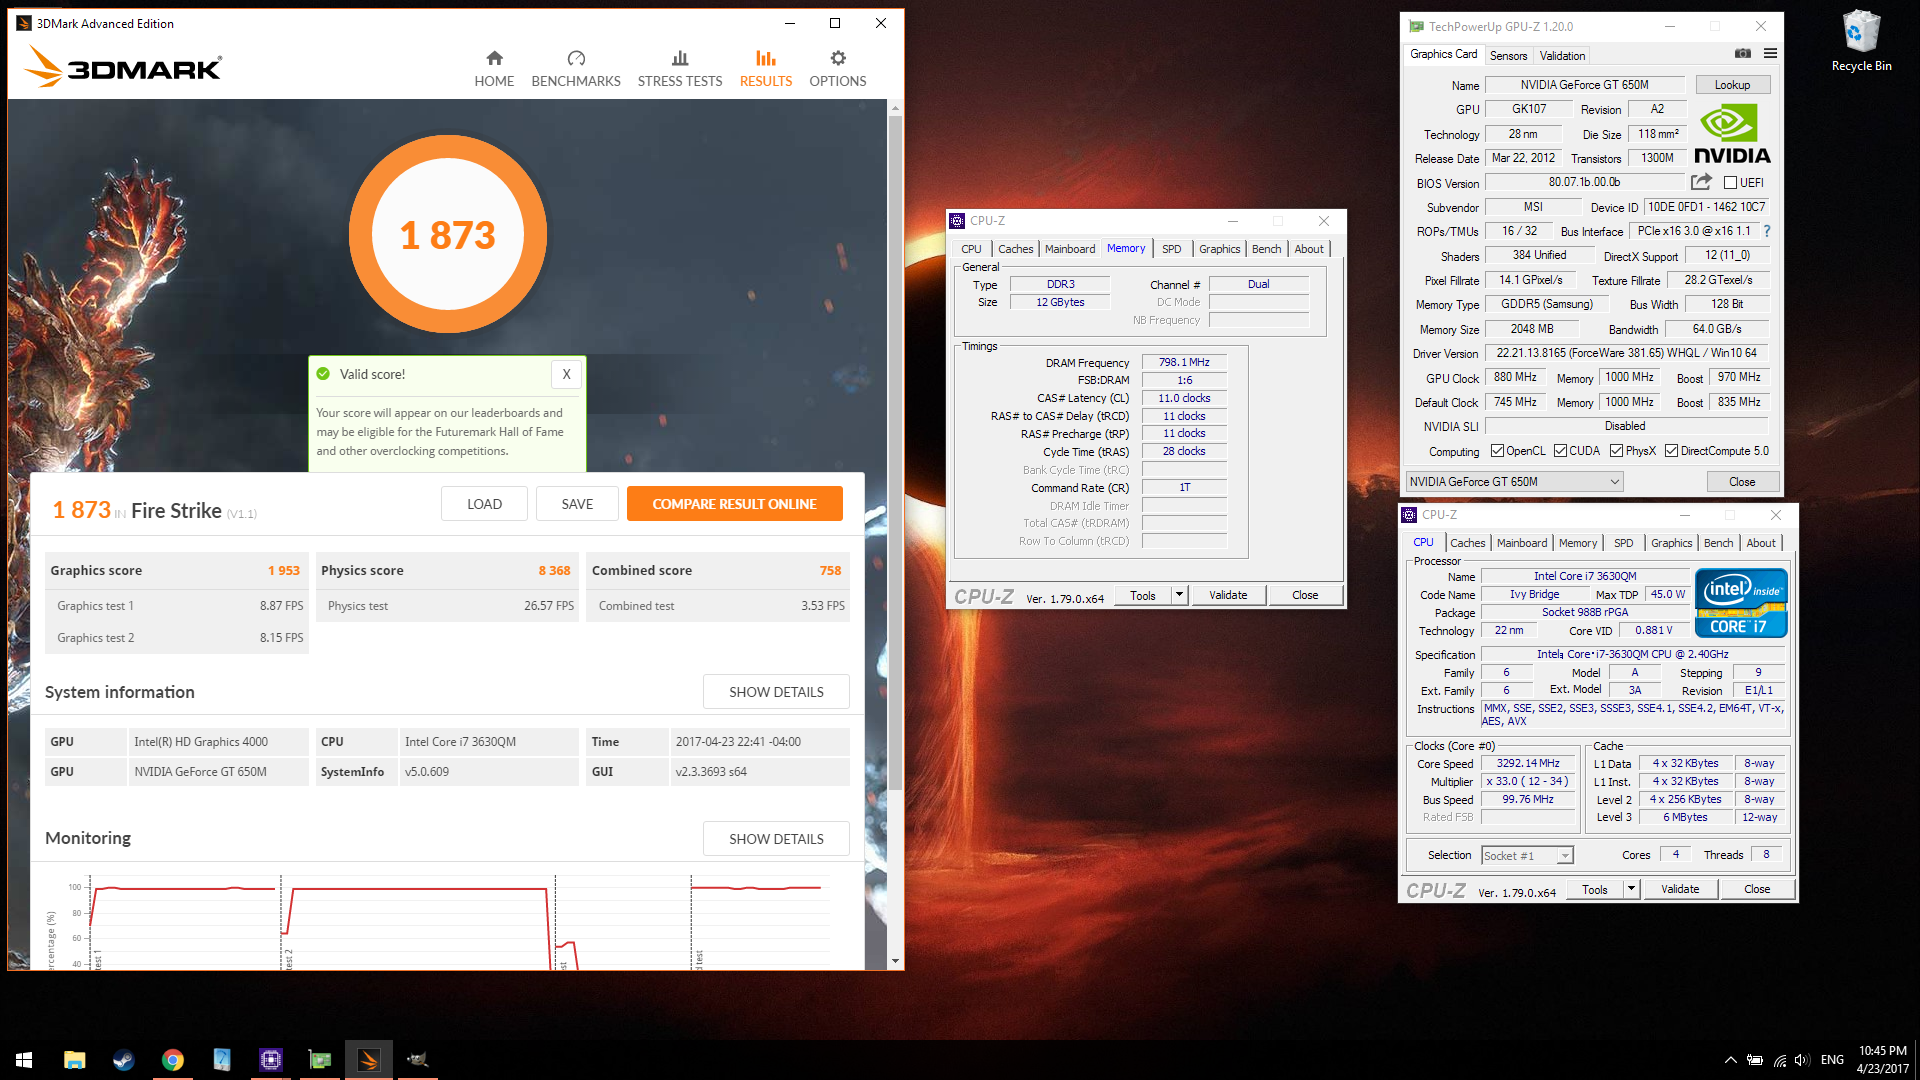Open the battery power tray icon

click(x=1755, y=1060)
